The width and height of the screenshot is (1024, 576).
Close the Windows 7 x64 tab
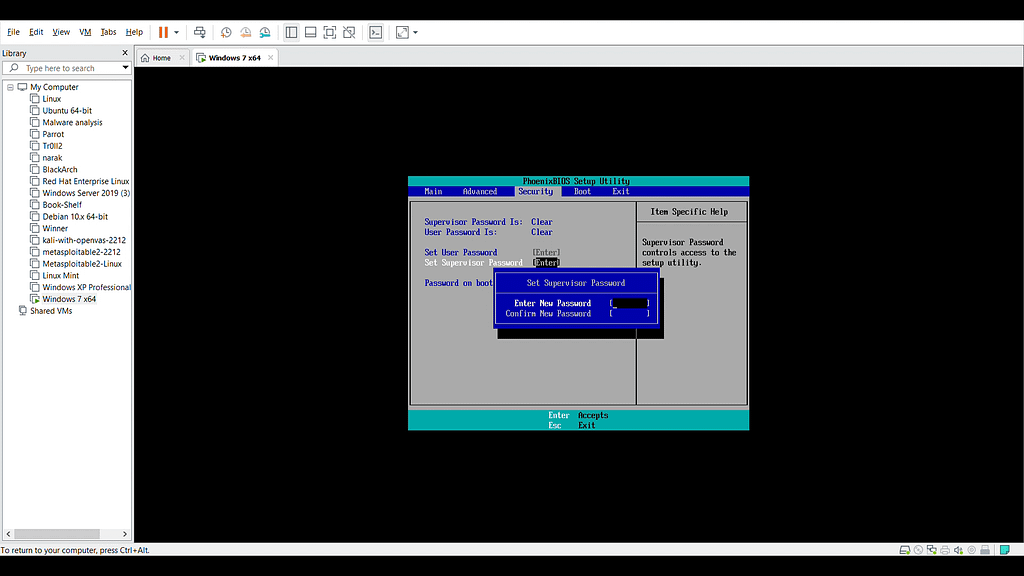point(270,57)
